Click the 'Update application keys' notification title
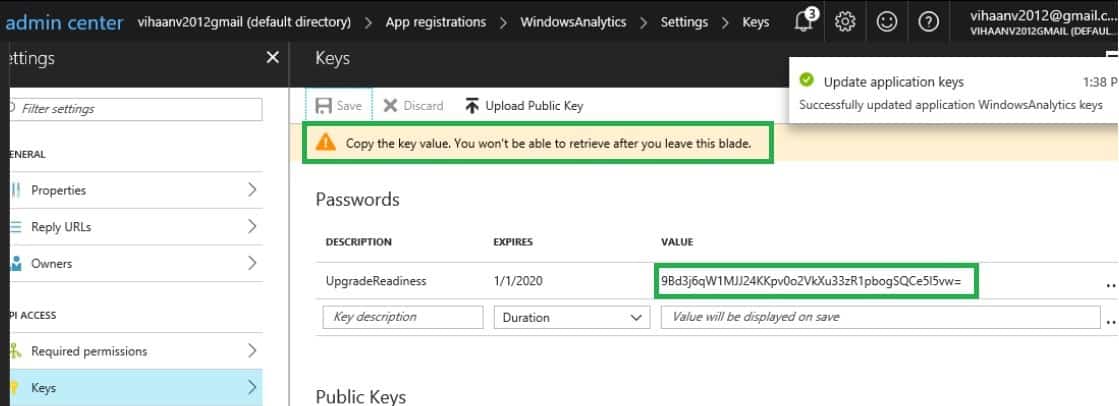 [x=893, y=82]
